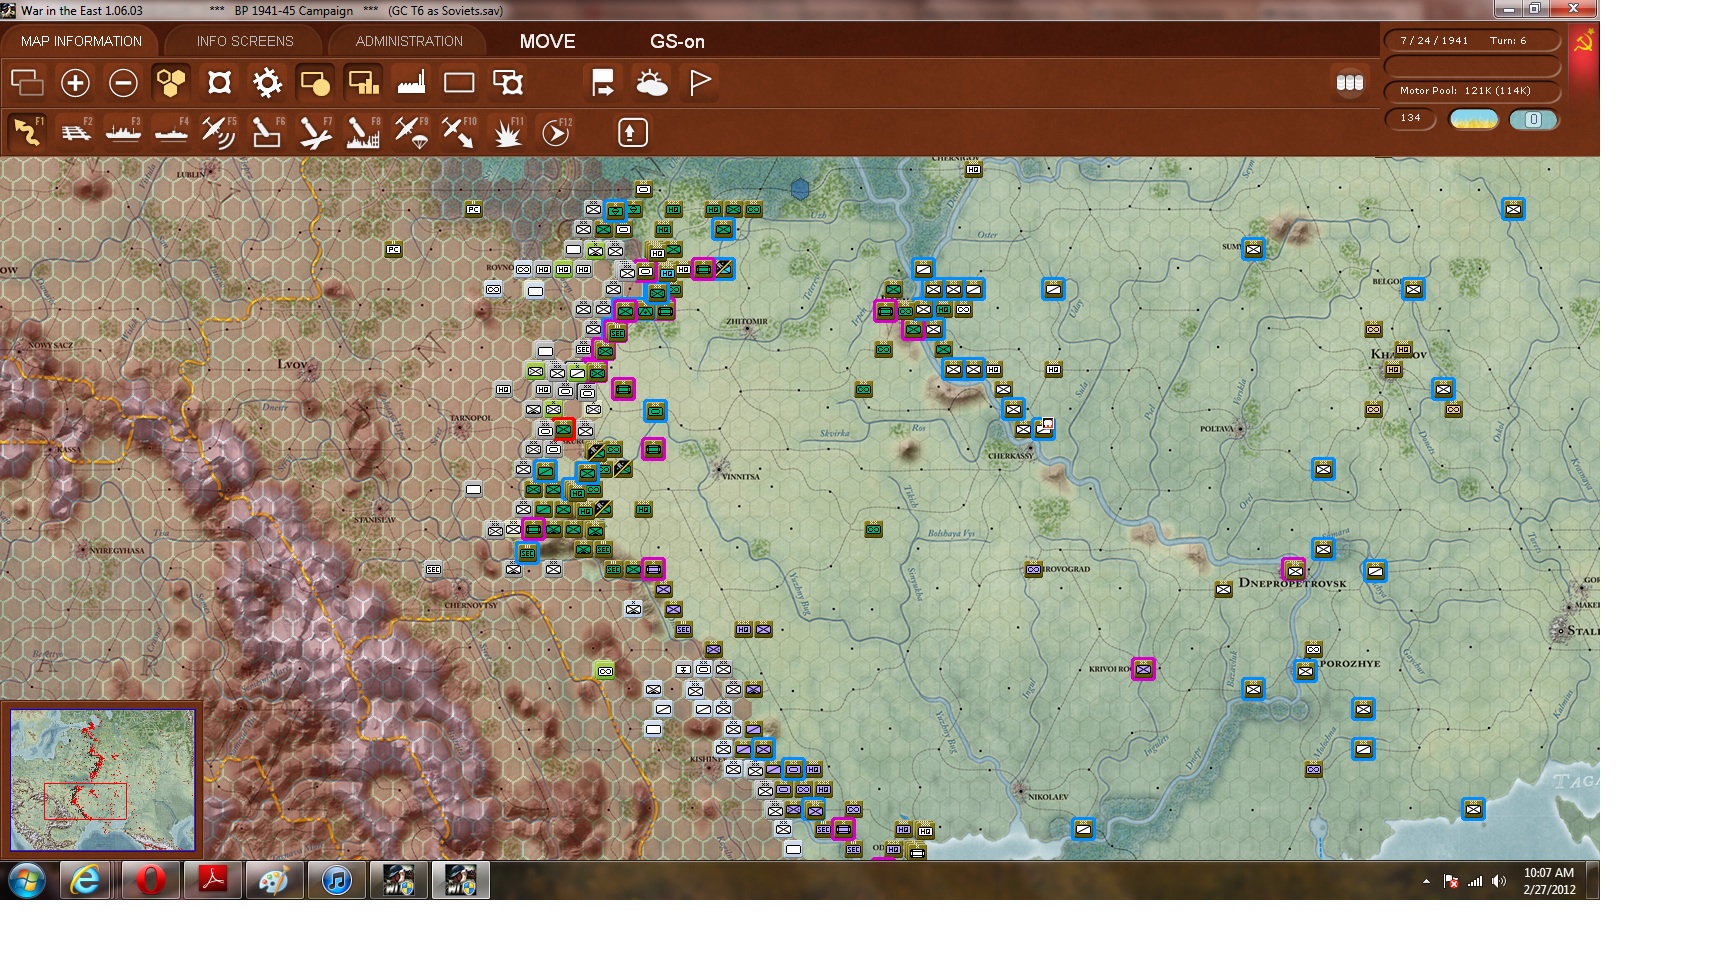Click the minimap overview thumbnail
The height and width of the screenshot is (964, 1710).
click(103, 780)
